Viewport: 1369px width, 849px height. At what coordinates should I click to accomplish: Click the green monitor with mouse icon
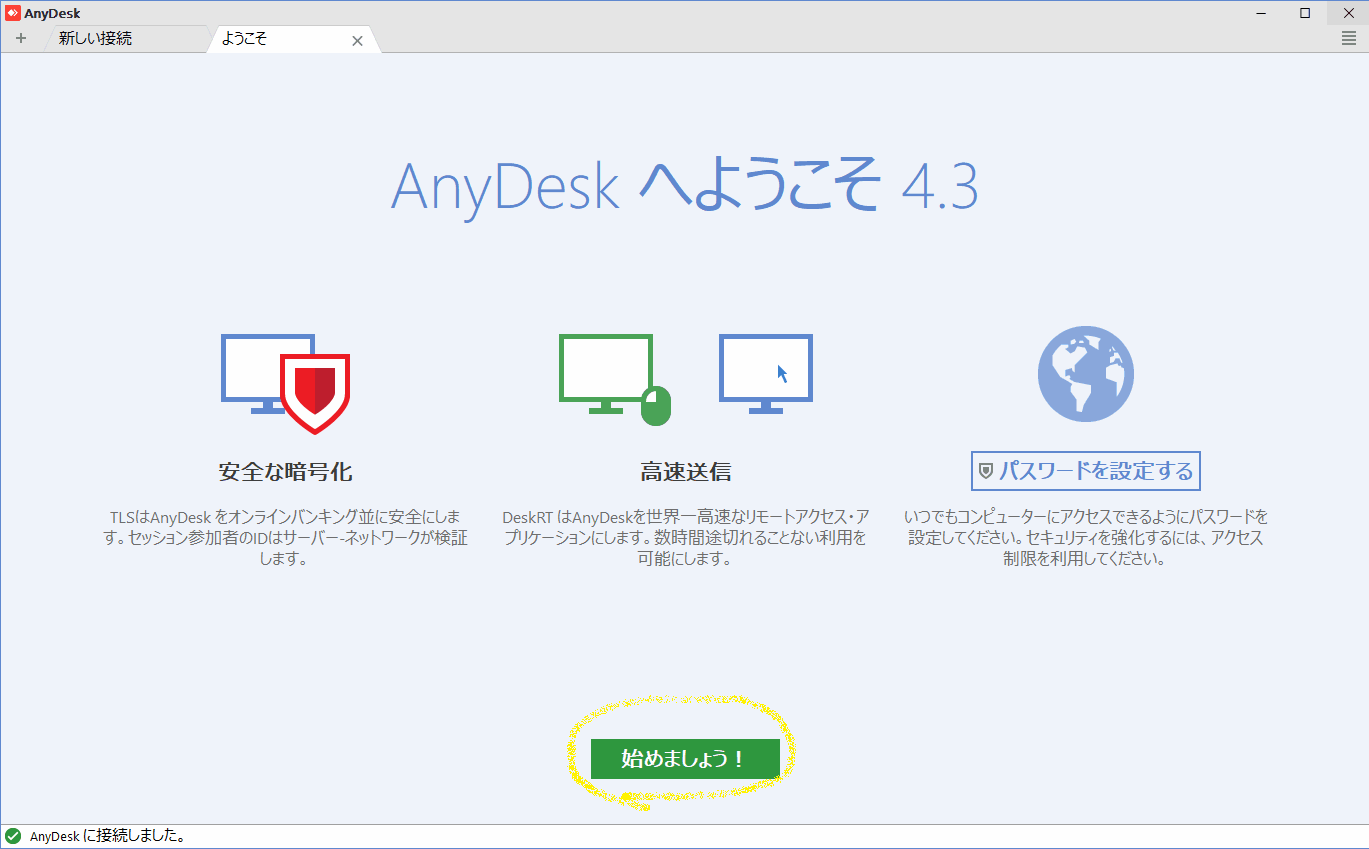(614, 379)
